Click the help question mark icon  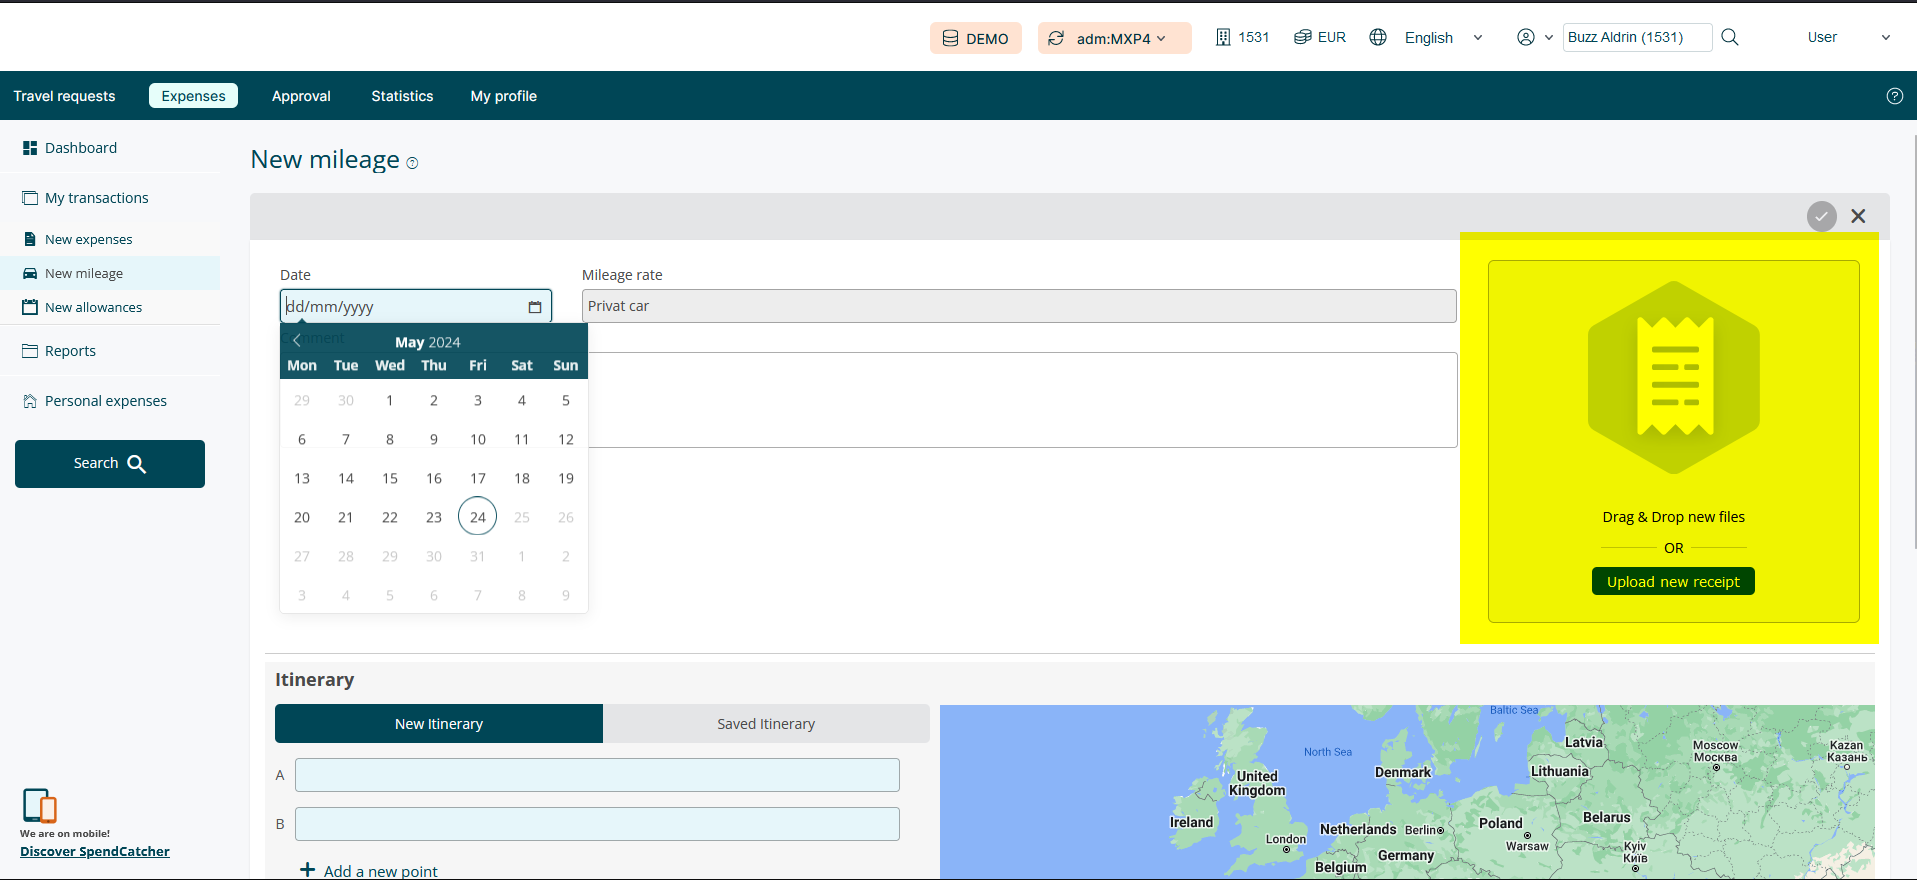1894,96
